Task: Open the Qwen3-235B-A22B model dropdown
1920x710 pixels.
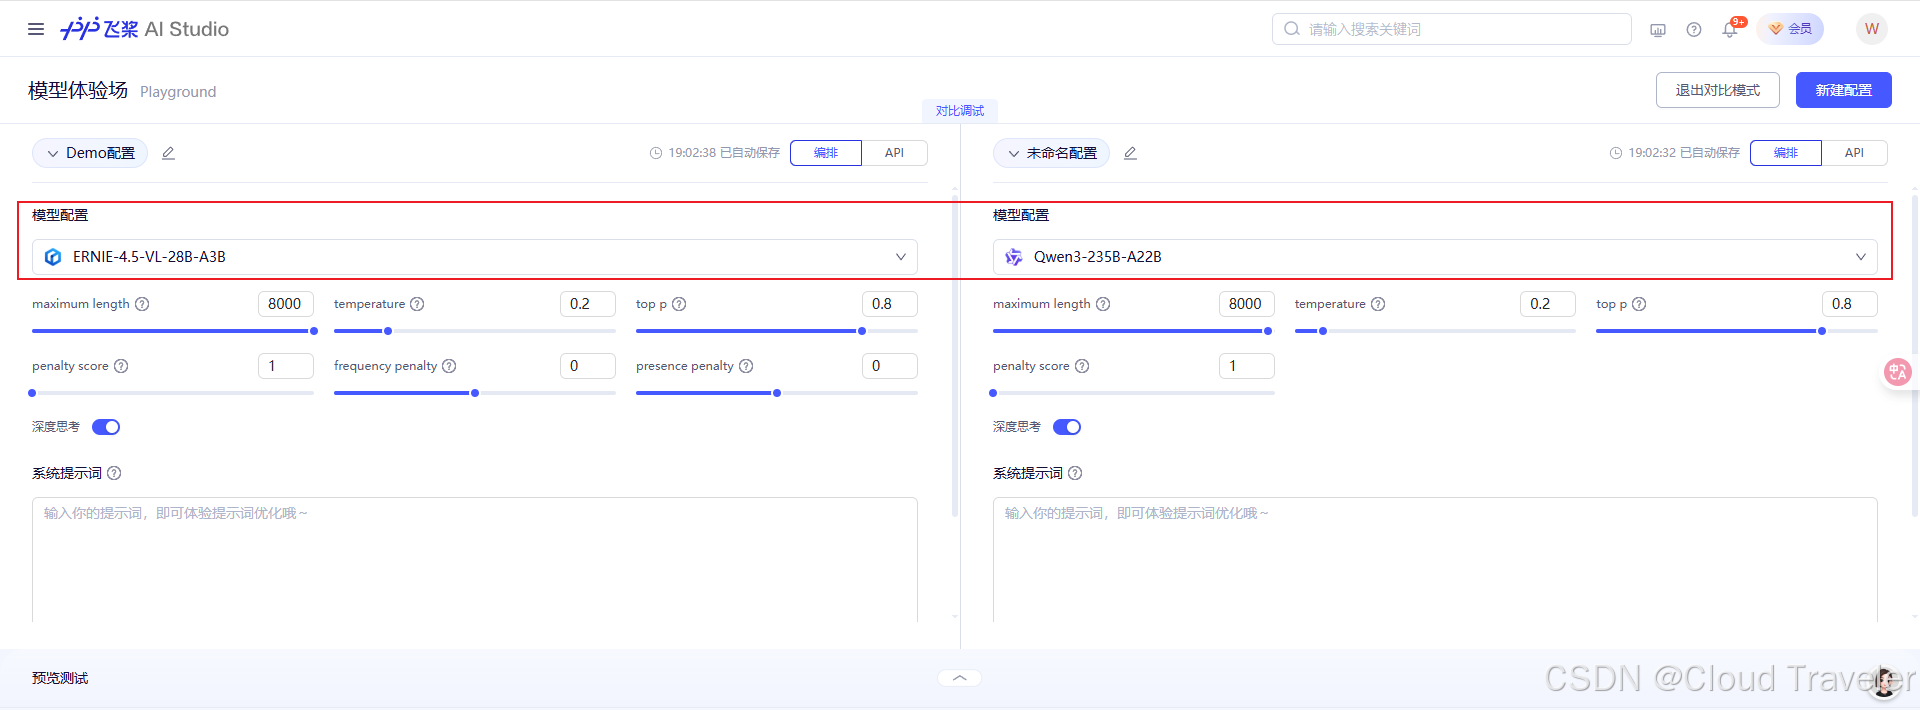Action: point(1435,257)
